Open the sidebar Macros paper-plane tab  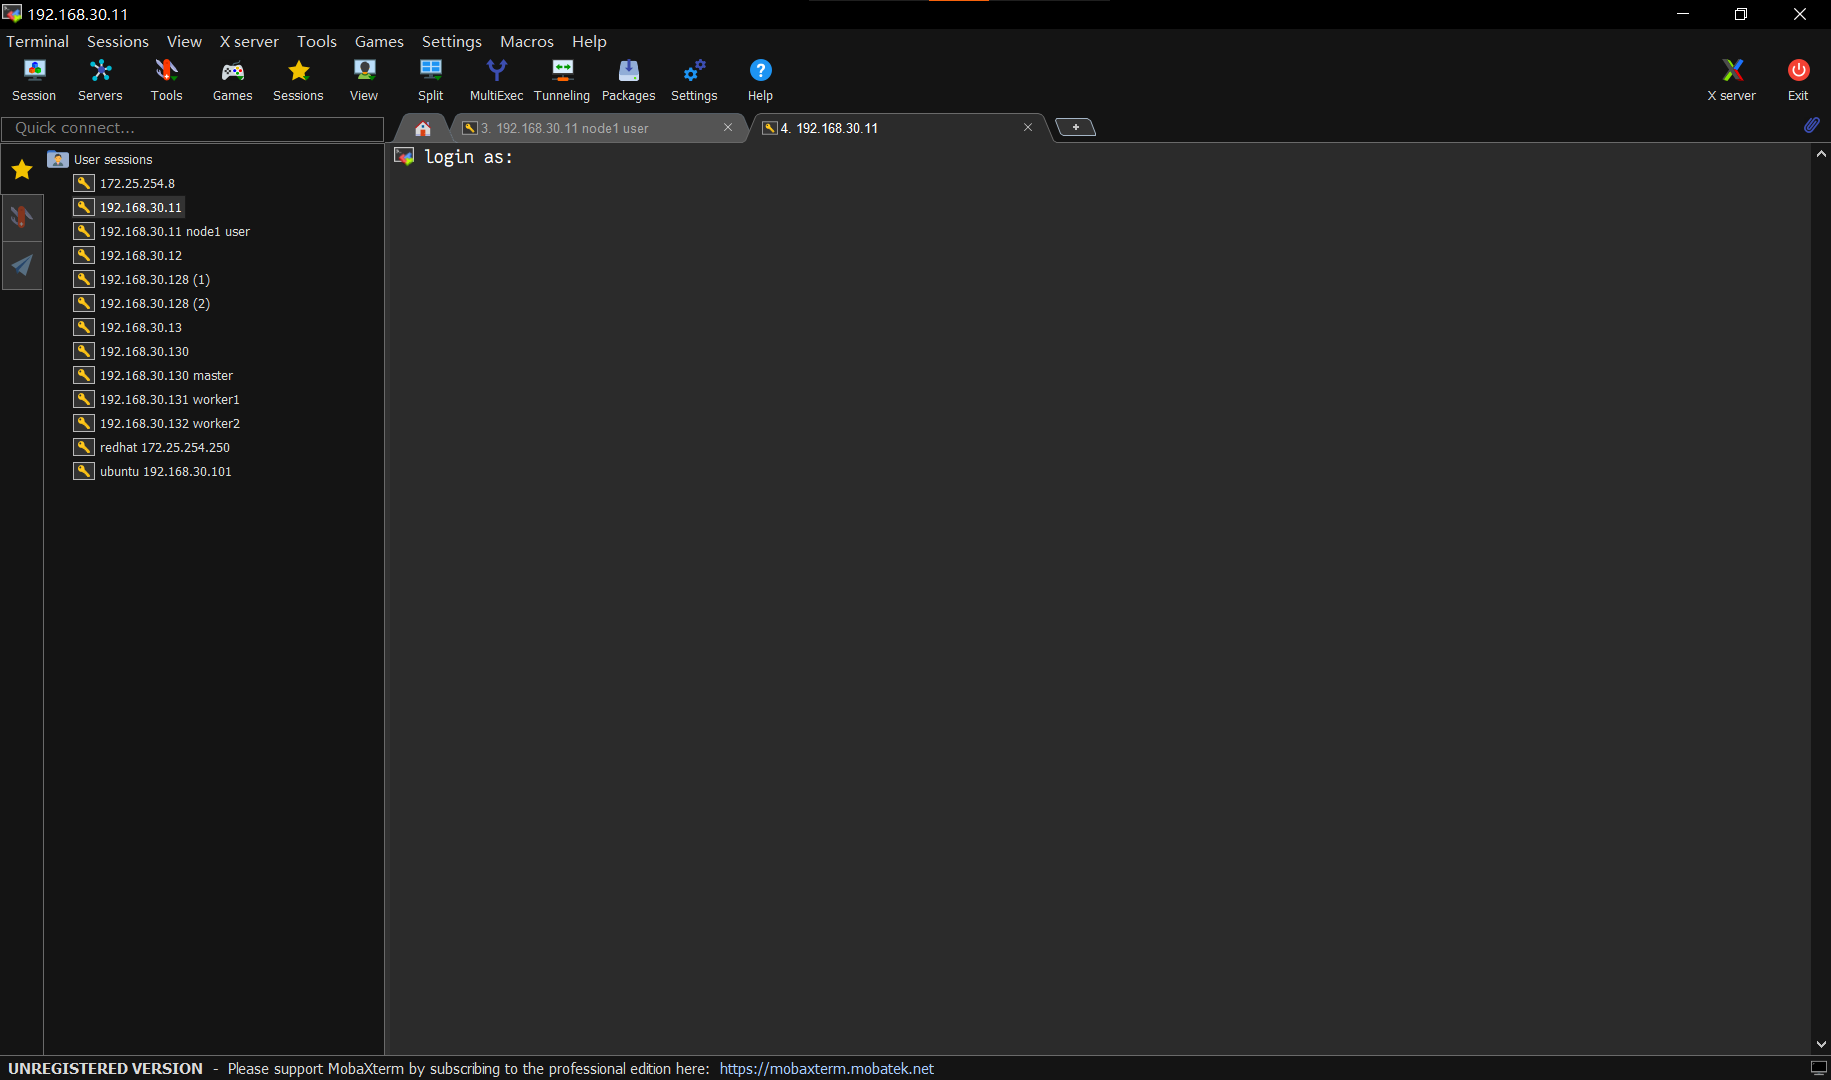point(22,266)
